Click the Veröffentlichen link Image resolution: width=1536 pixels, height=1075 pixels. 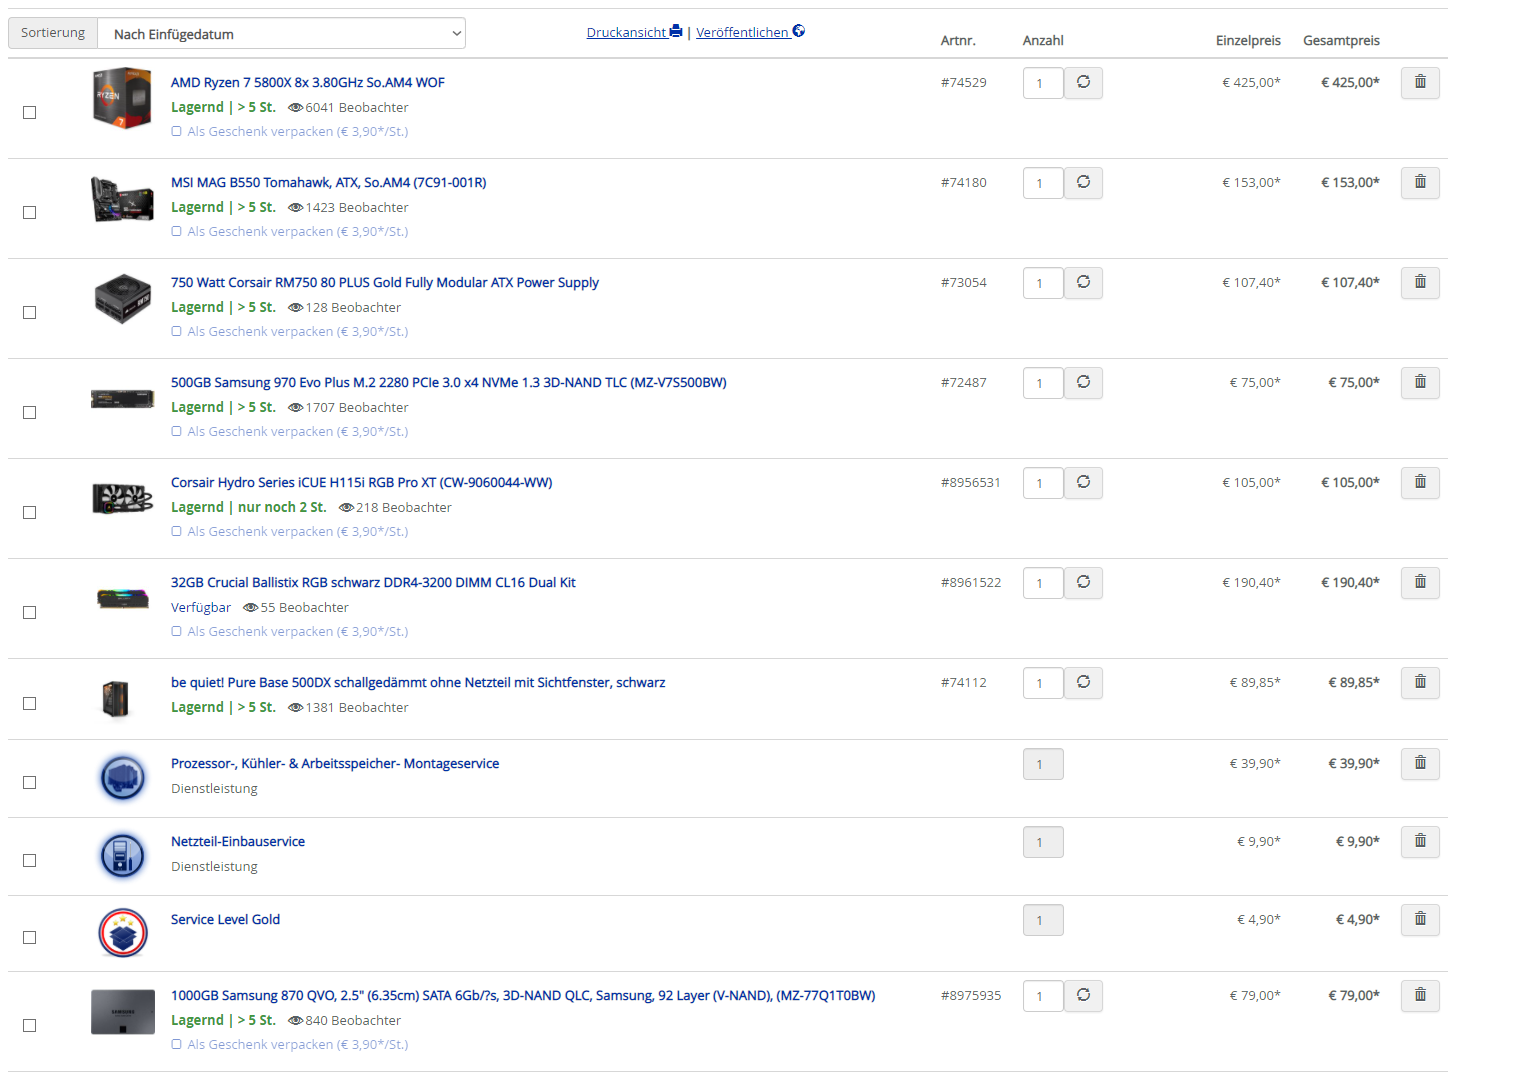(x=750, y=32)
